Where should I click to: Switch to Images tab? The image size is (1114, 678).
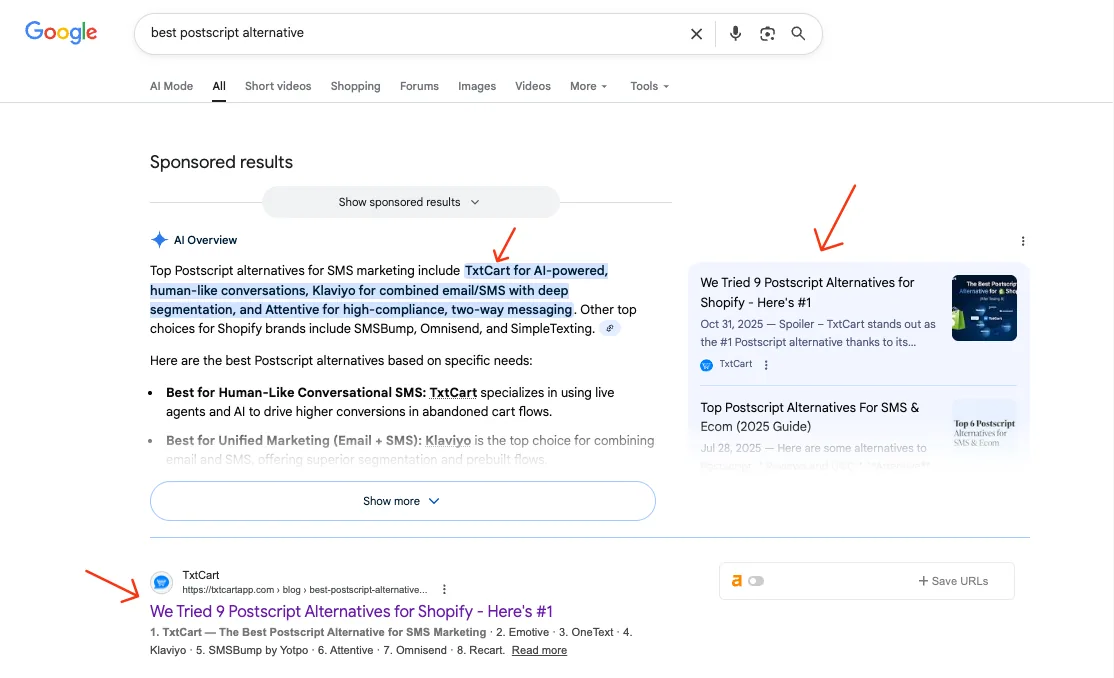(x=477, y=86)
